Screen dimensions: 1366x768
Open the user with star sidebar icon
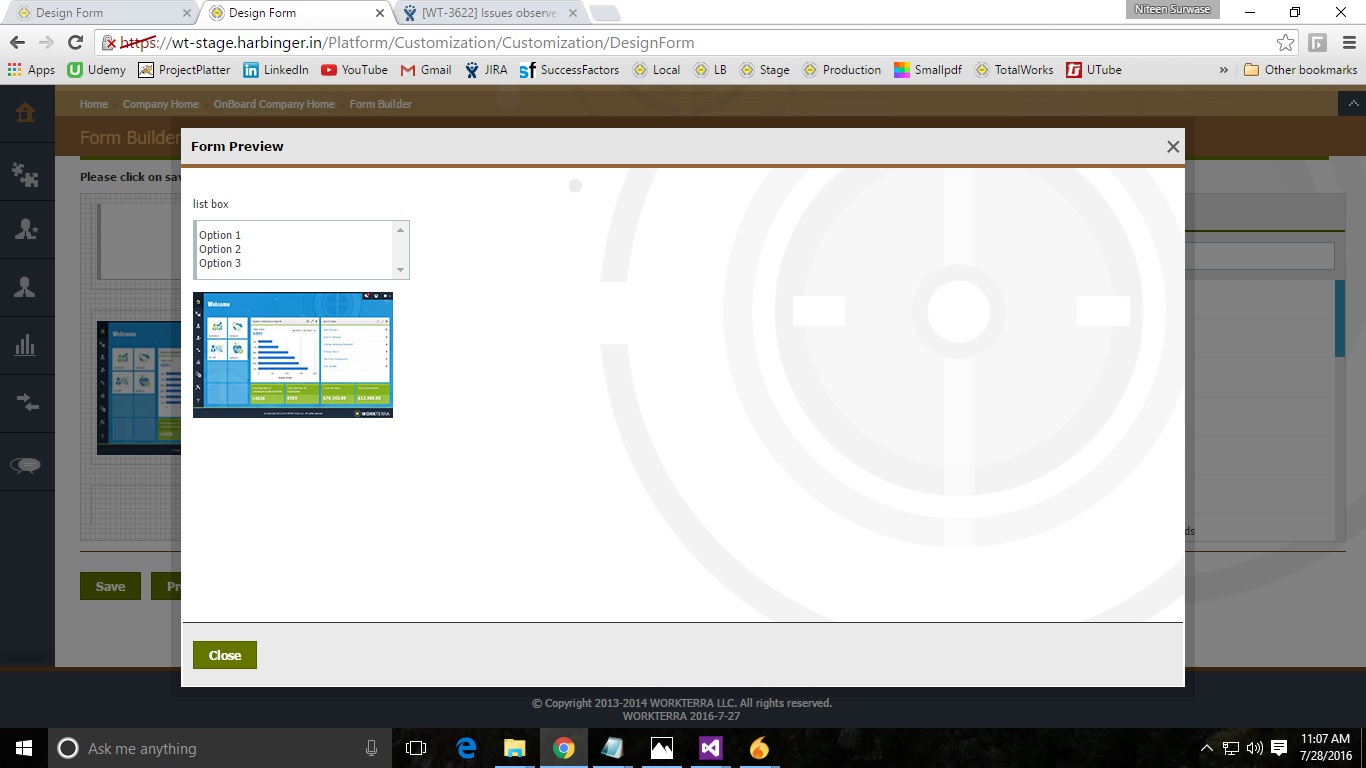point(26,229)
